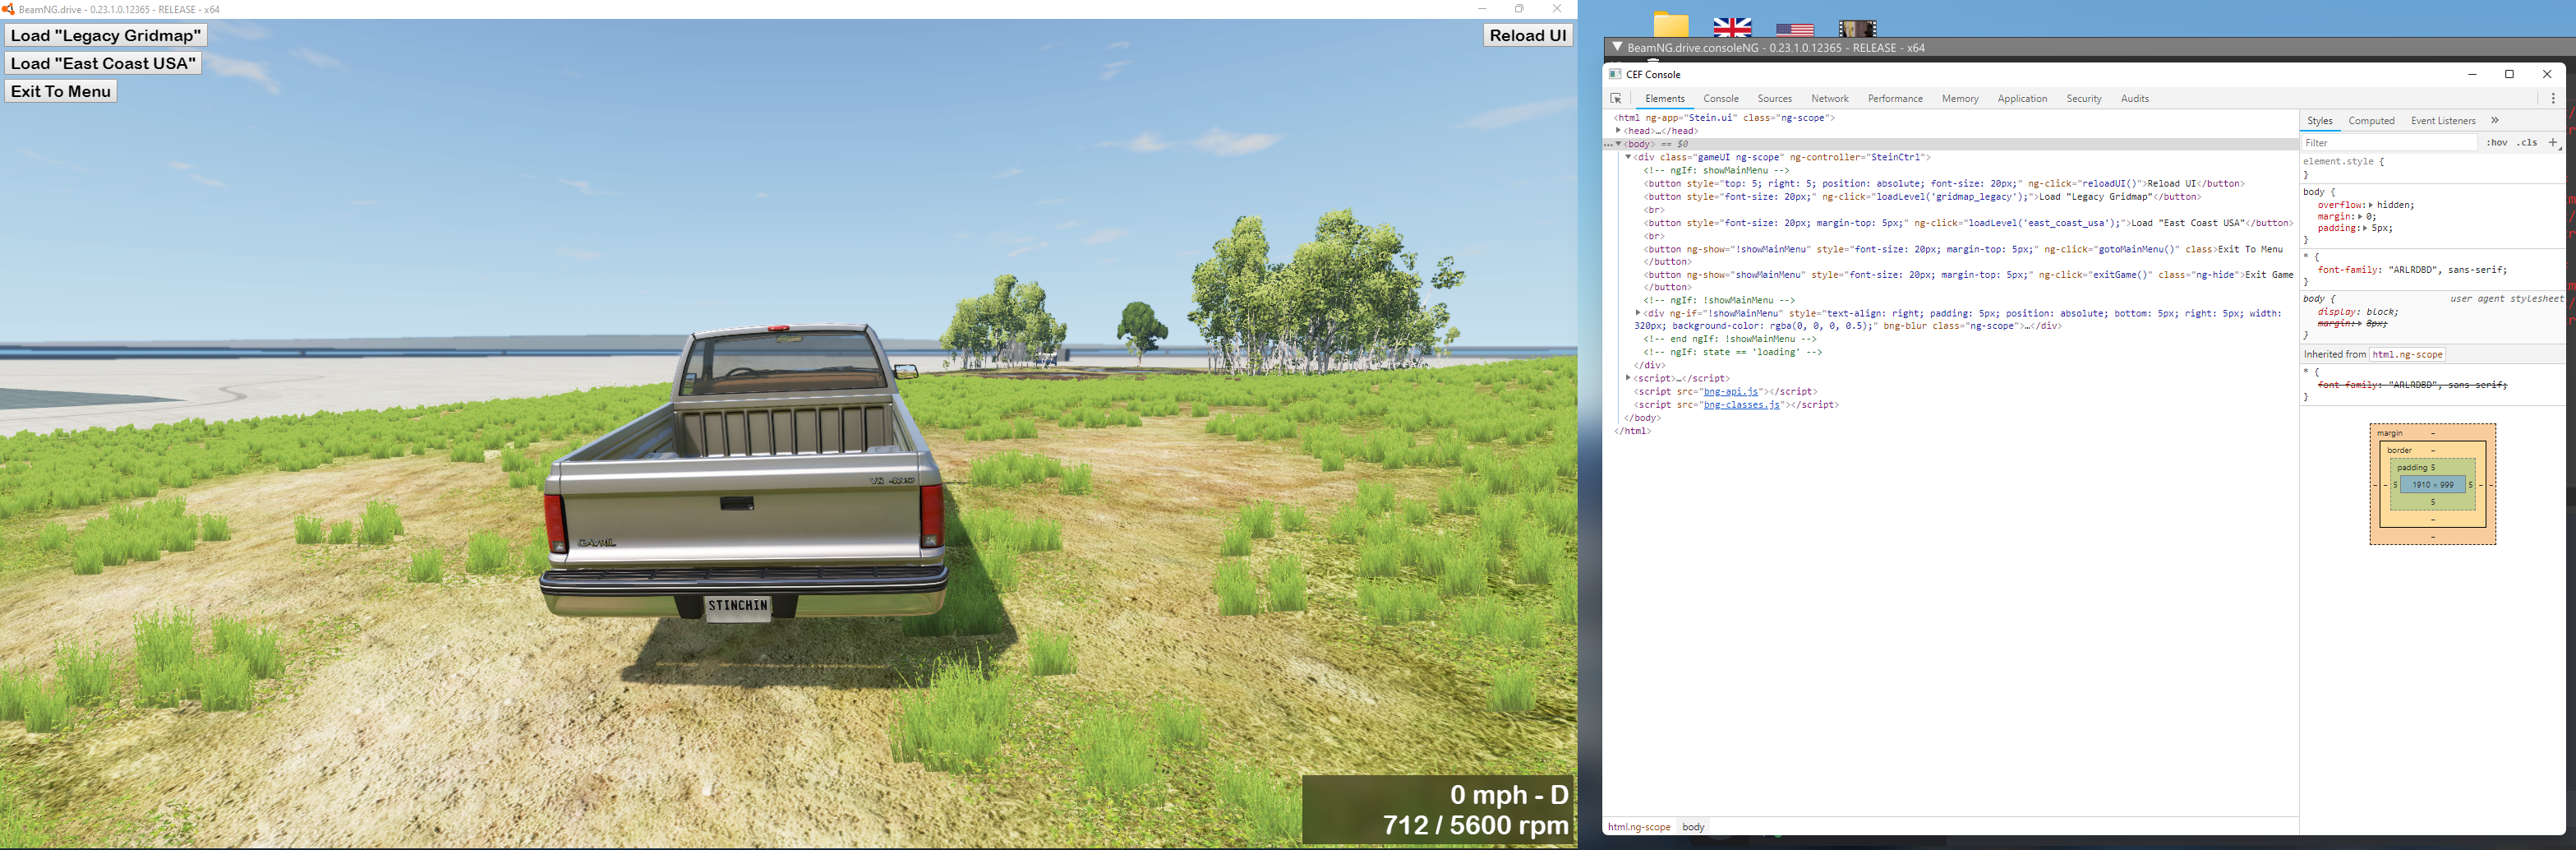Select html.ng-scope in the breadcrumb bar
Viewport: 2576px width, 850px height.
[x=1639, y=827]
